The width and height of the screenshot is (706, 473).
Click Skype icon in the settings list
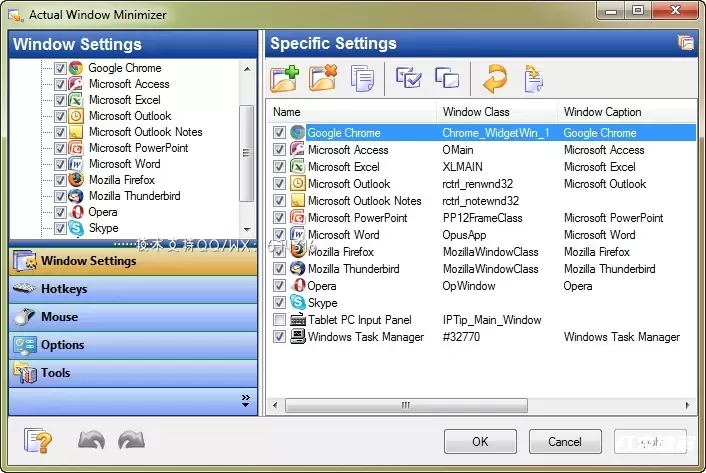click(x=298, y=302)
